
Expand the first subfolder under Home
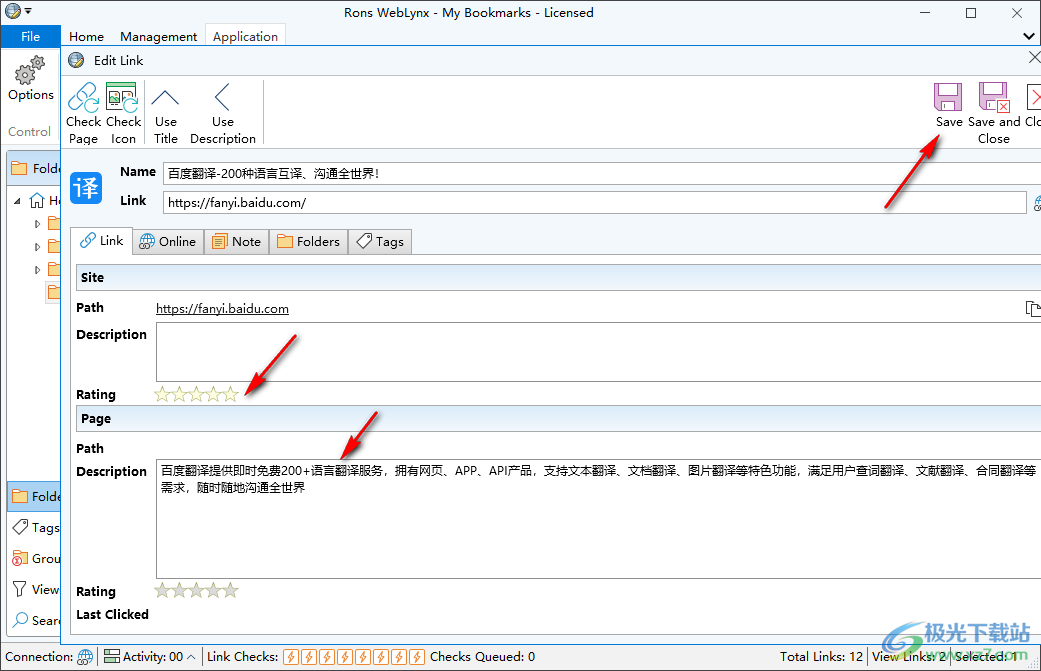click(38, 223)
